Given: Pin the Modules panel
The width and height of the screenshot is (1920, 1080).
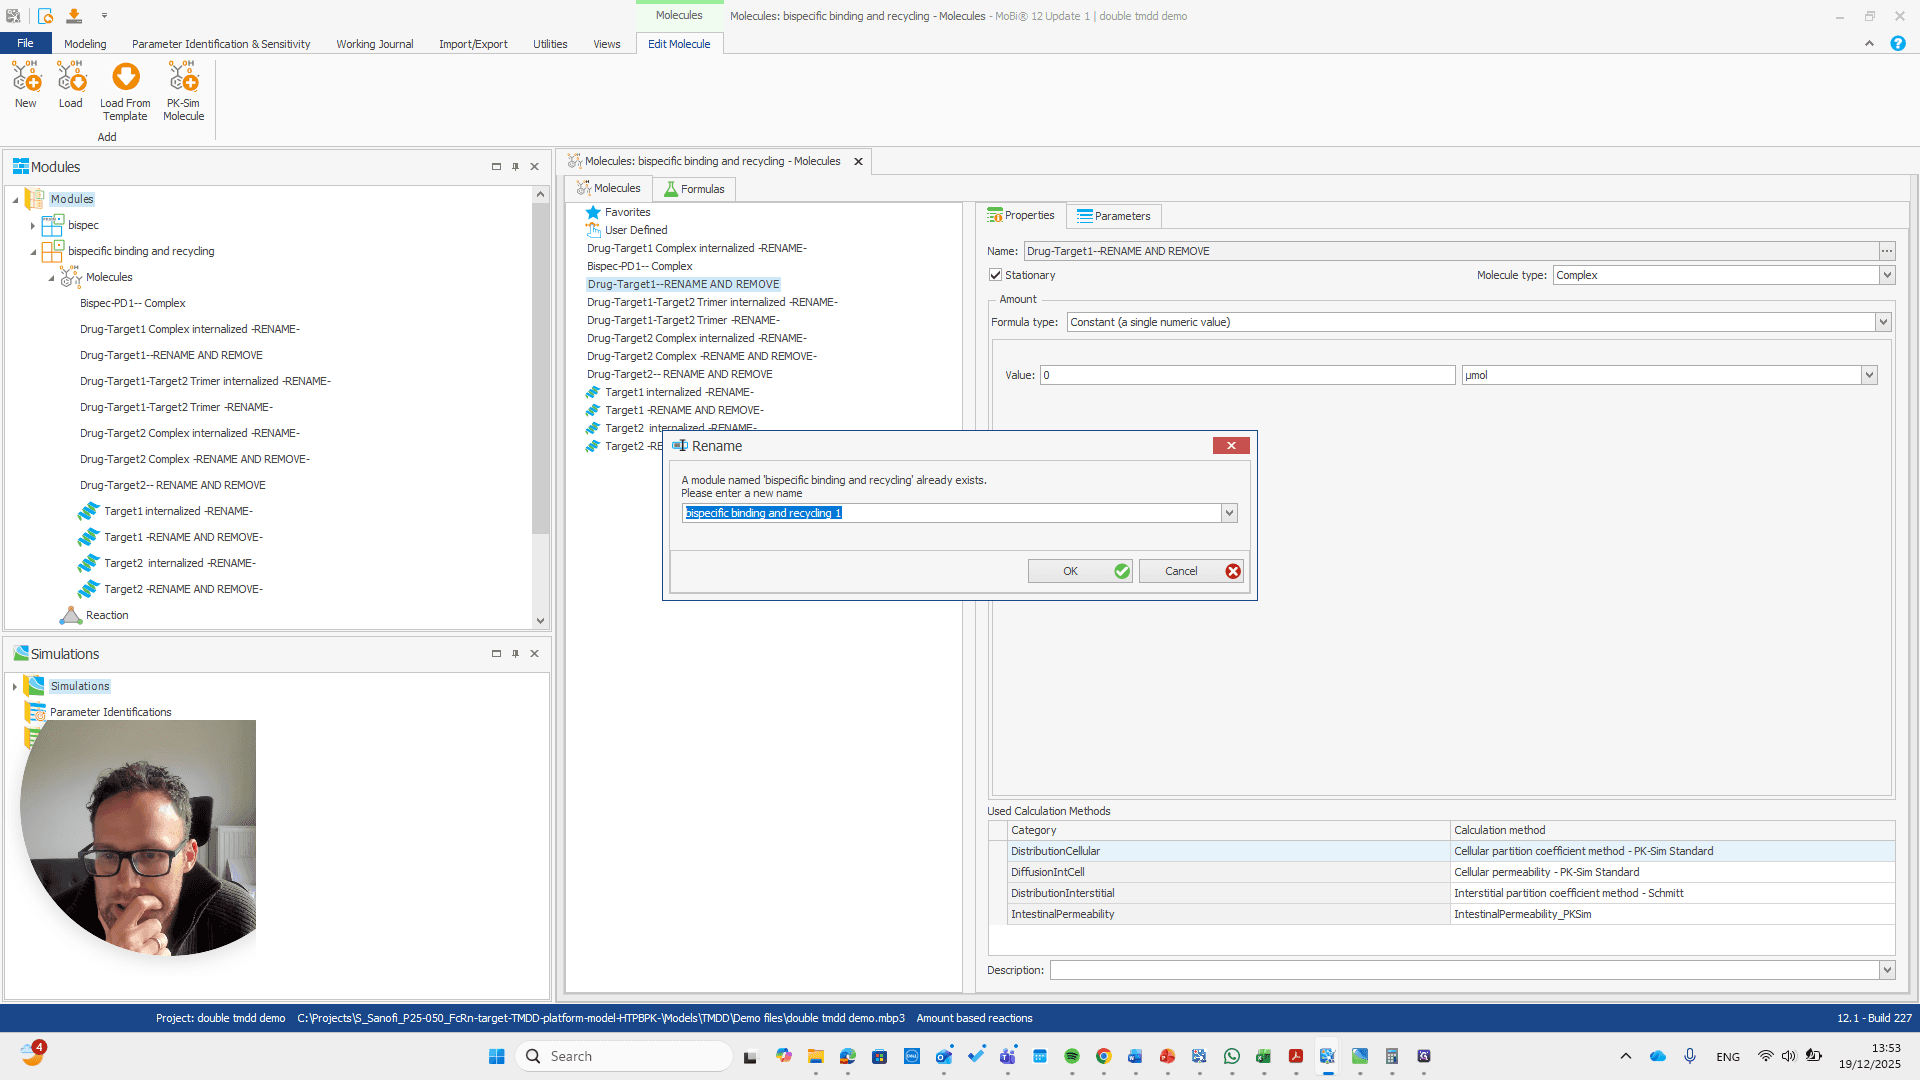Looking at the screenshot, I should 515,167.
